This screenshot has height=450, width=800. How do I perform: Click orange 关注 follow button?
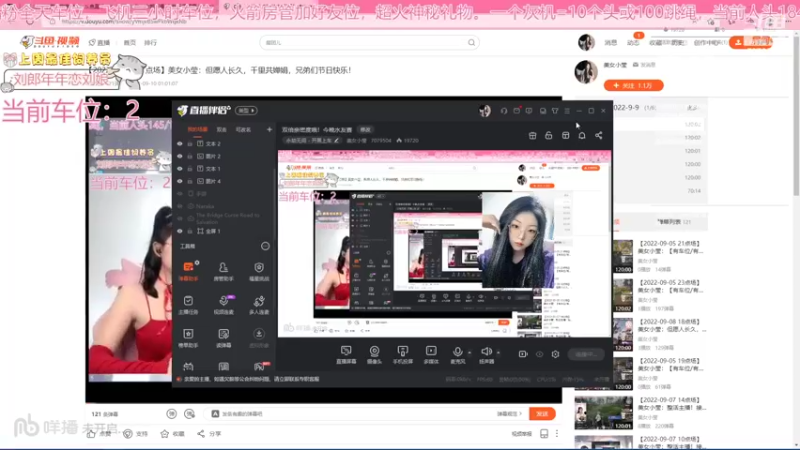[634, 85]
